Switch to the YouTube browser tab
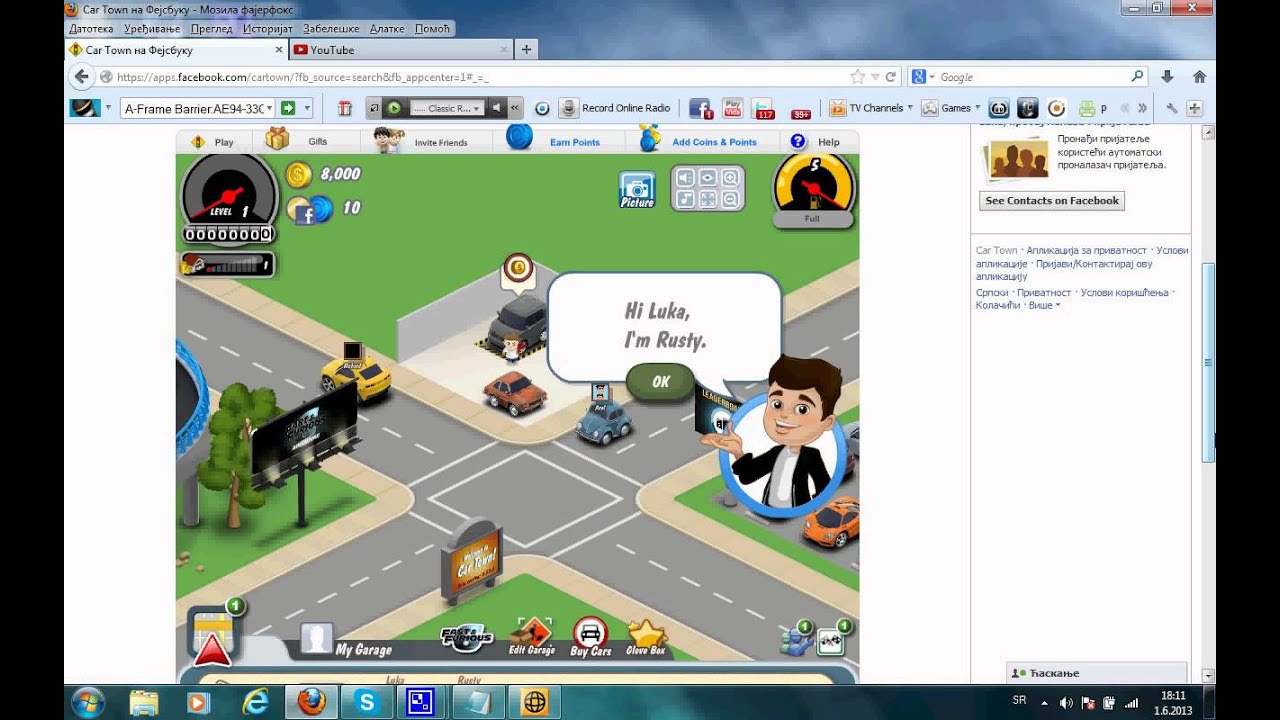Screen dimensions: 1280x720 pos(400,50)
